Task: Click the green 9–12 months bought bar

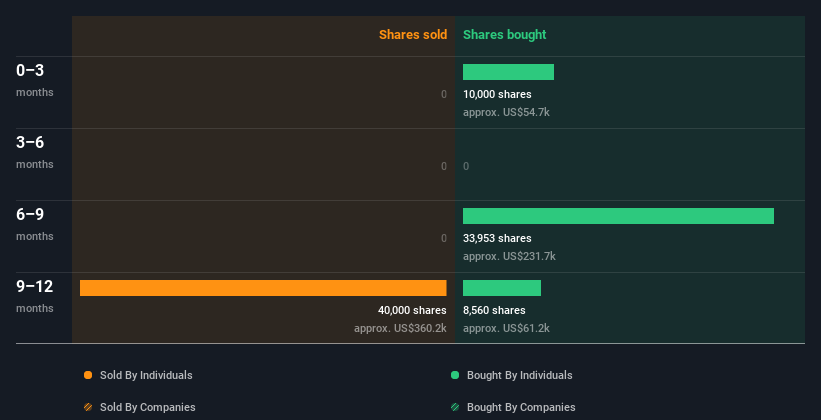Action: [502, 288]
